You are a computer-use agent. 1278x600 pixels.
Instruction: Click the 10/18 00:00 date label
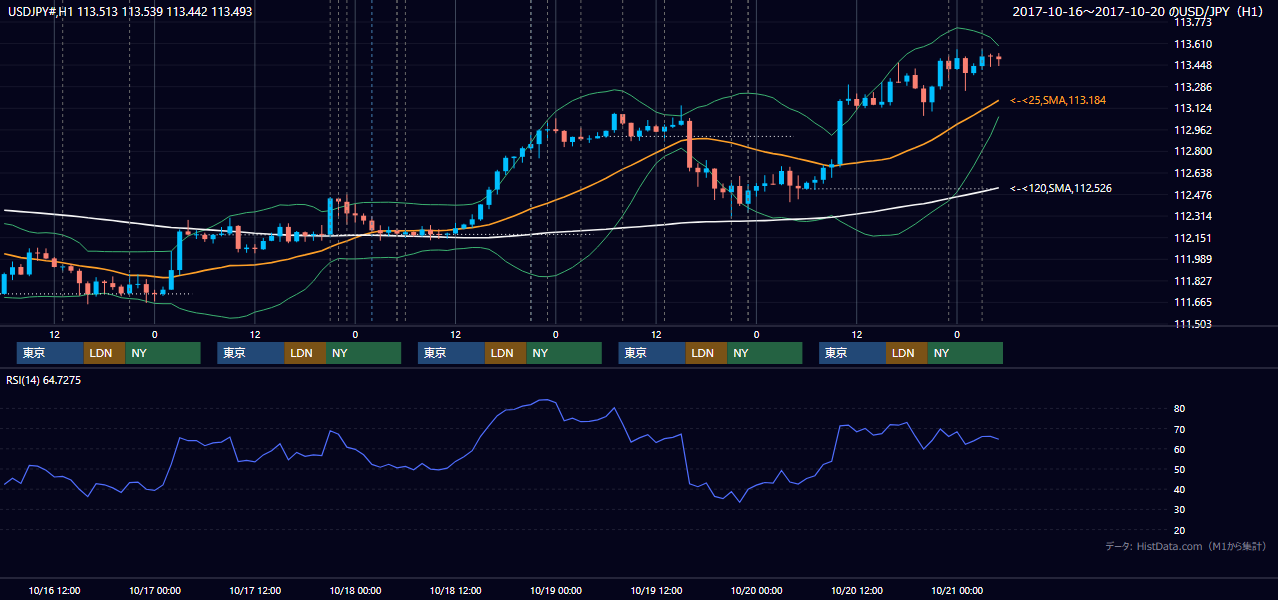(x=356, y=590)
